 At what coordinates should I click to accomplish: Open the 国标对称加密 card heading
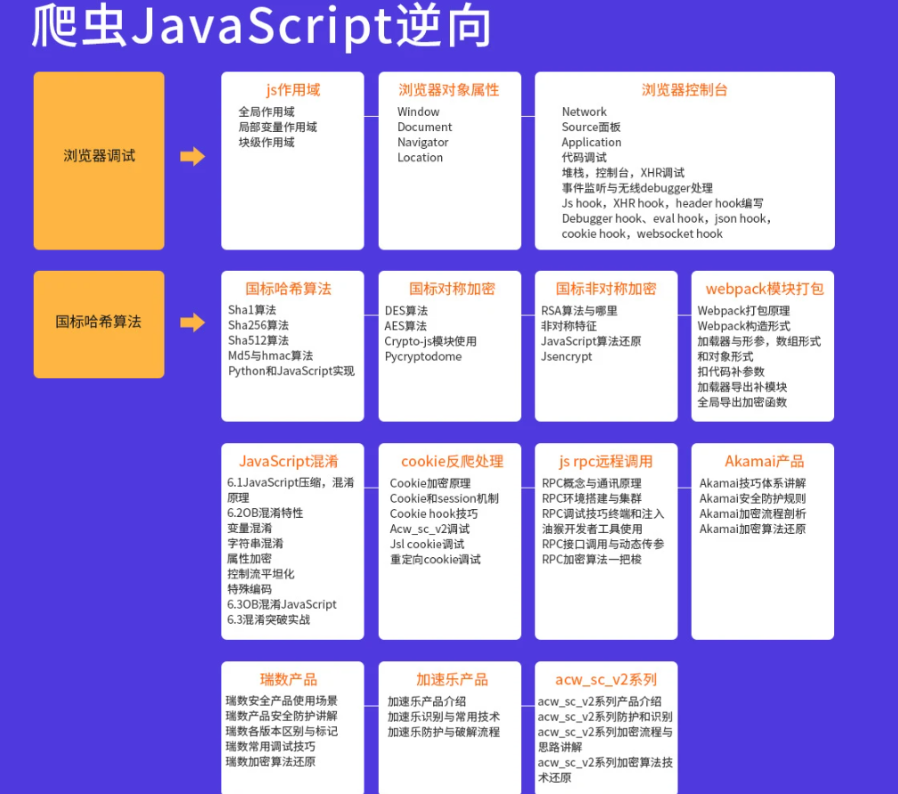[451, 289]
